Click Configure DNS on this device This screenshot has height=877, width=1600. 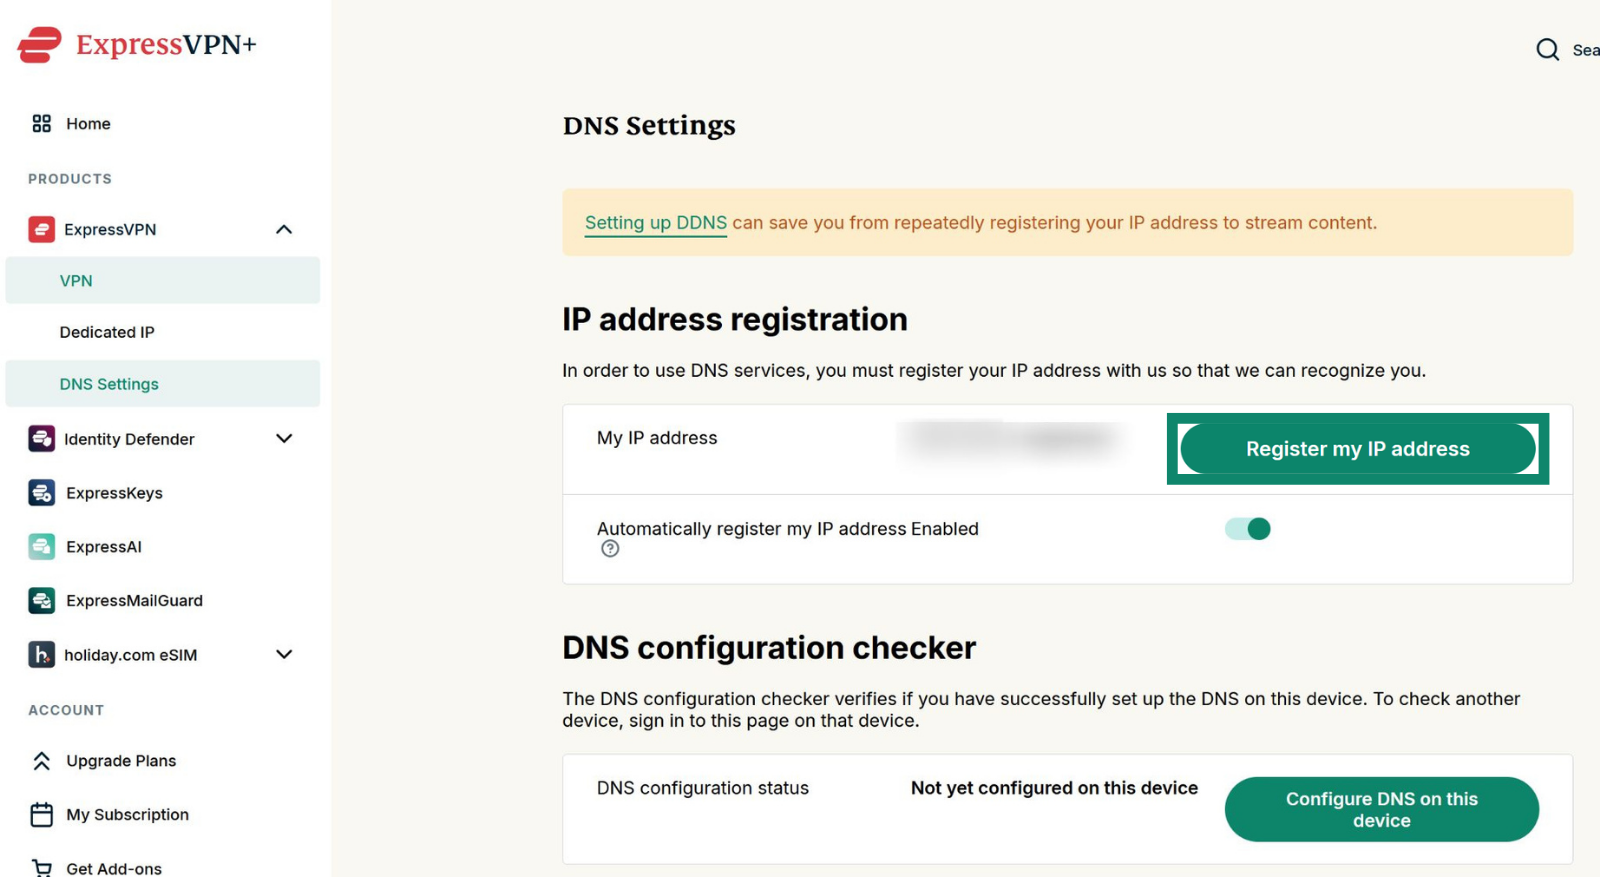click(1382, 809)
